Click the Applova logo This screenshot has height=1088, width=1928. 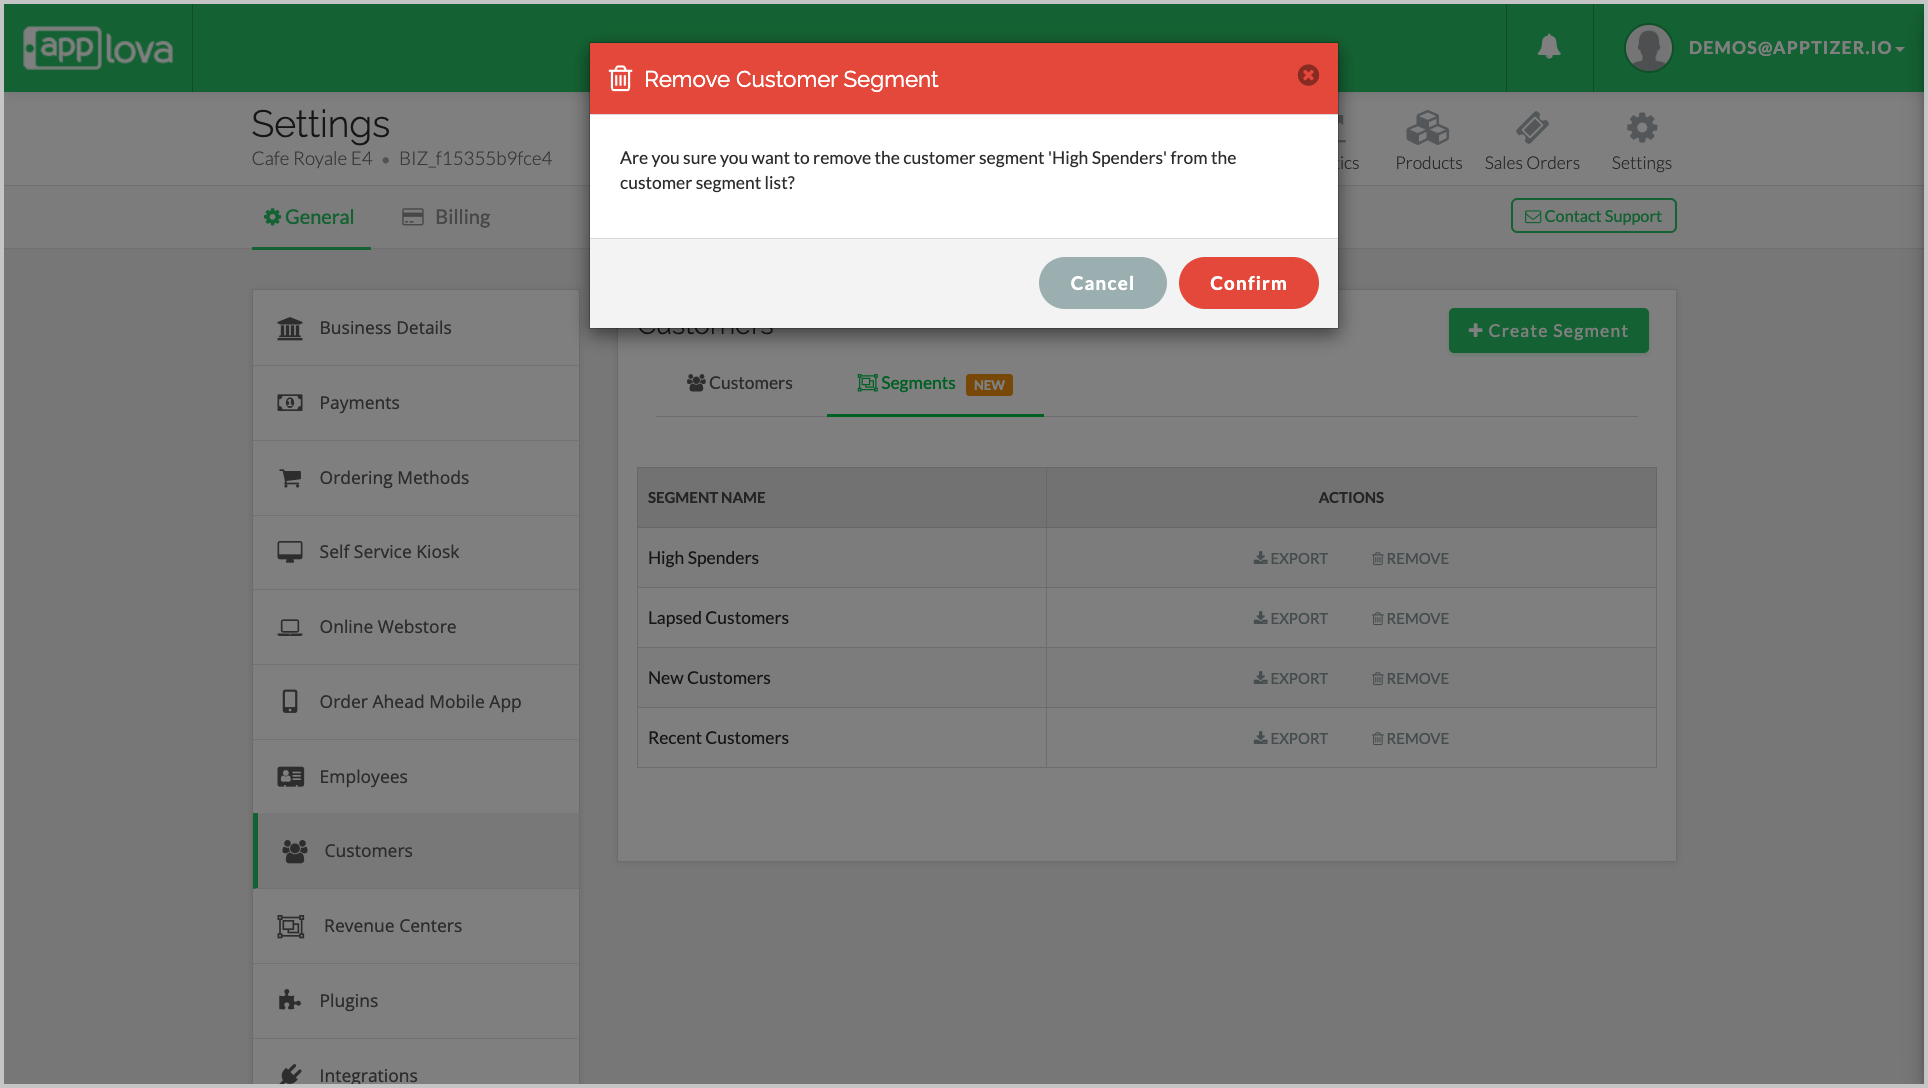pos(98,48)
